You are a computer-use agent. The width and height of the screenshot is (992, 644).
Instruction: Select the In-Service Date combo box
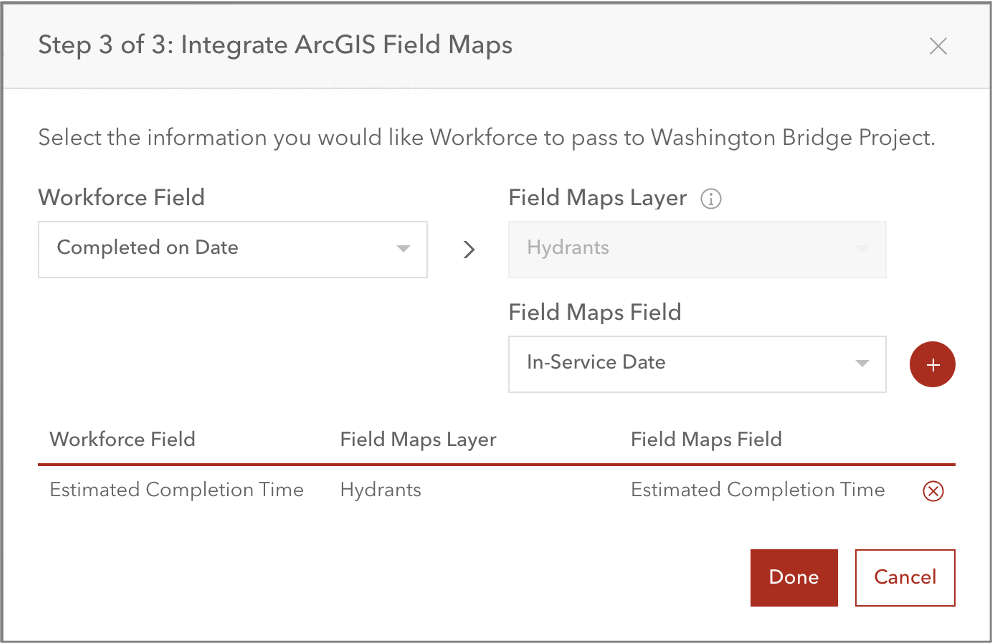[697, 364]
